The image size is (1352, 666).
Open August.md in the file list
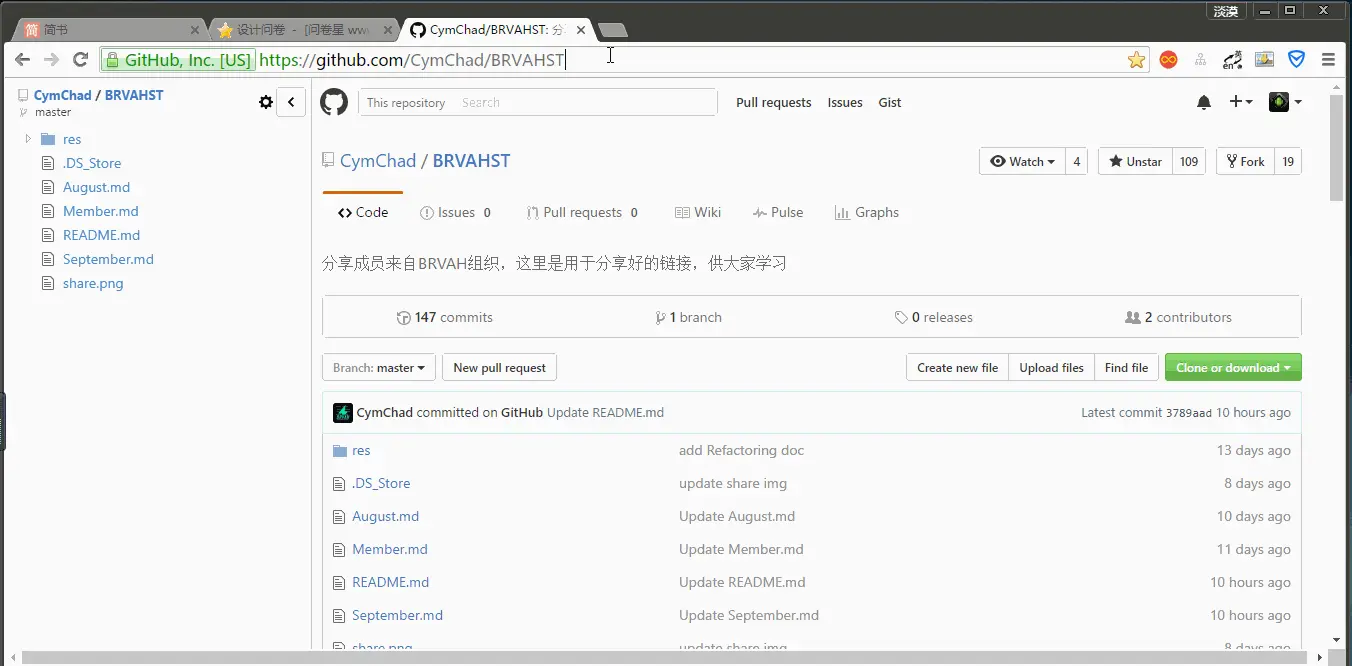click(x=385, y=516)
